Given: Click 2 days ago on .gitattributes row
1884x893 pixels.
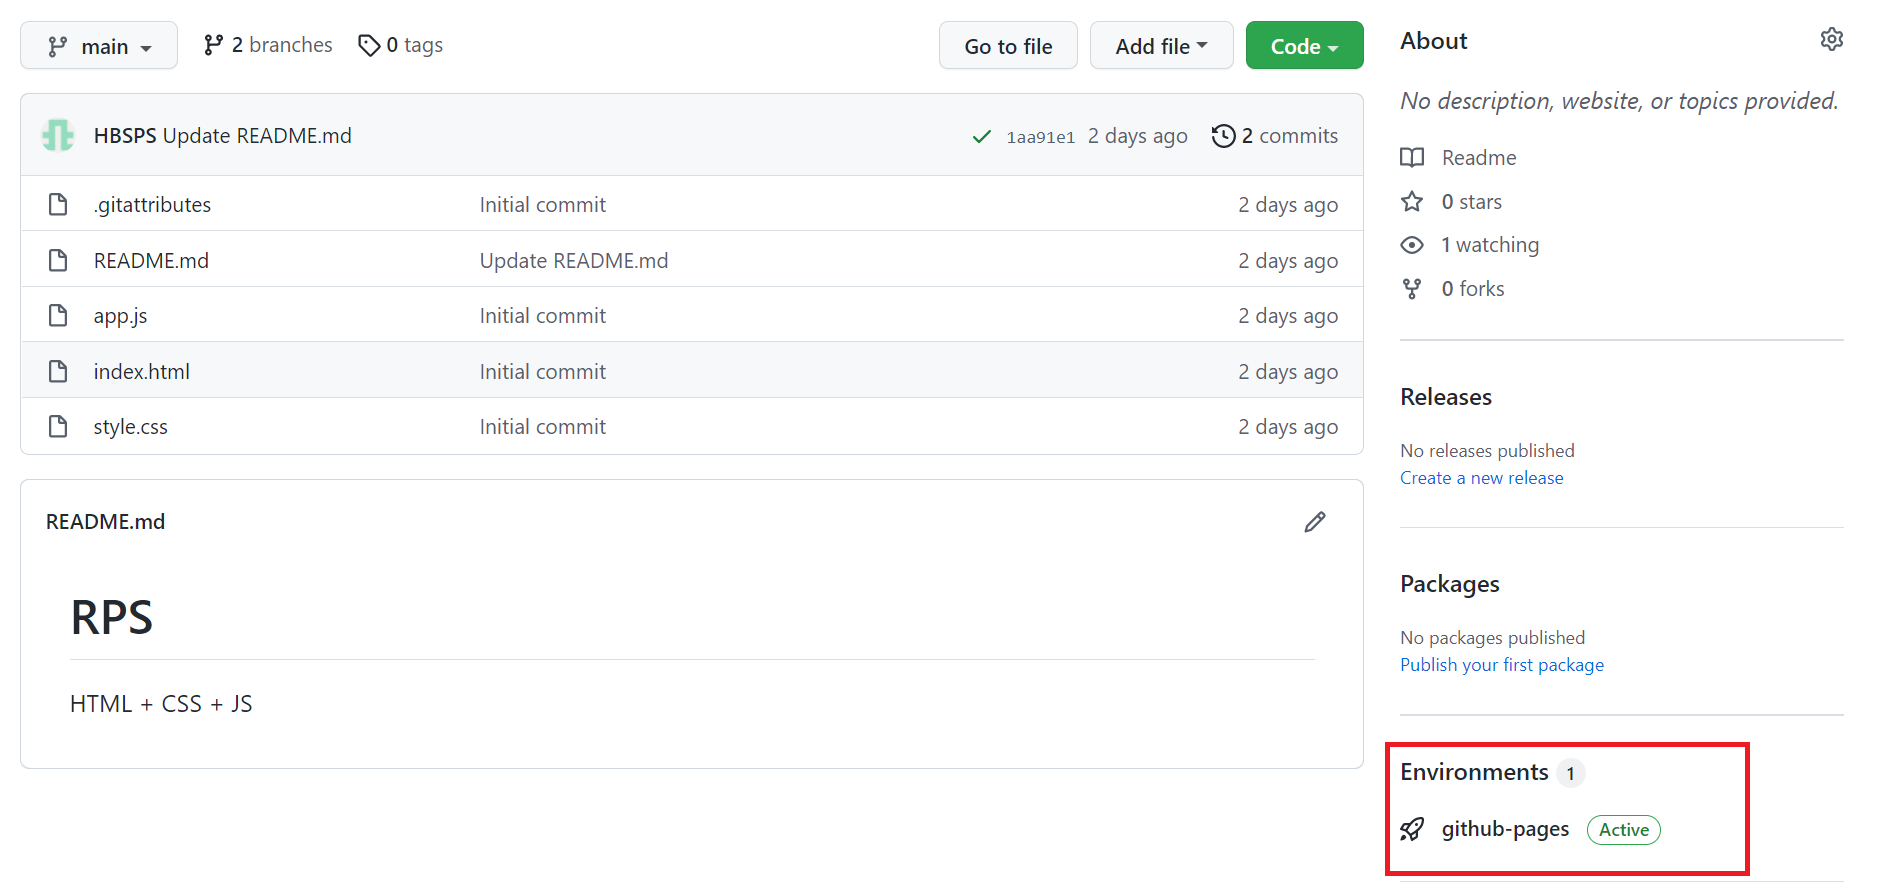Looking at the screenshot, I should click(x=1288, y=205).
